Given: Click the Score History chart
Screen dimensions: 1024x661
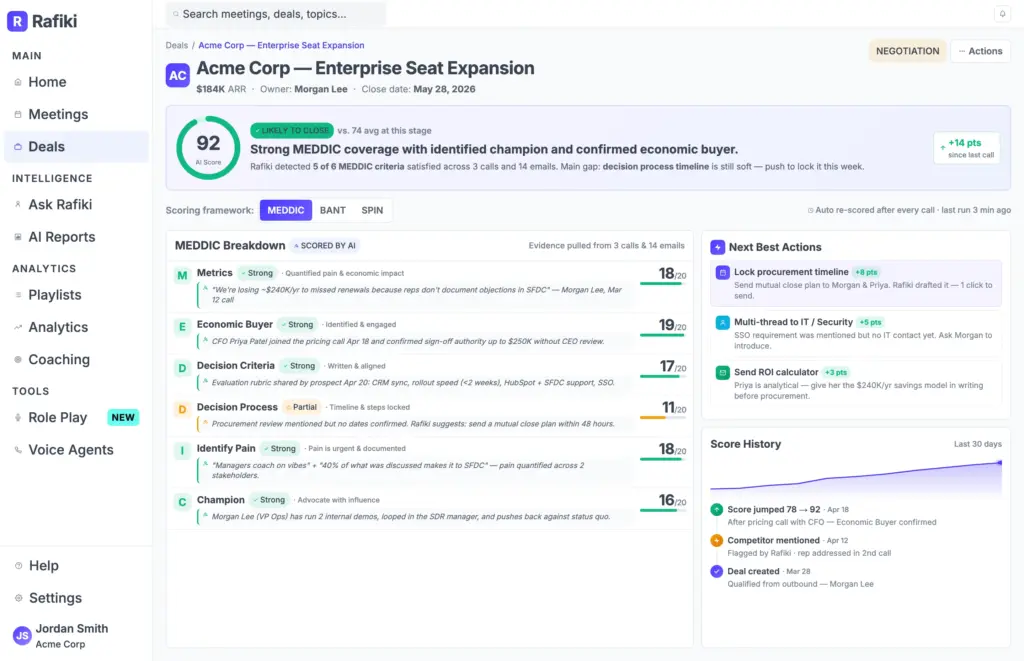Looking at the screenshot, I should pyautogui.click(x=856, y=476).
